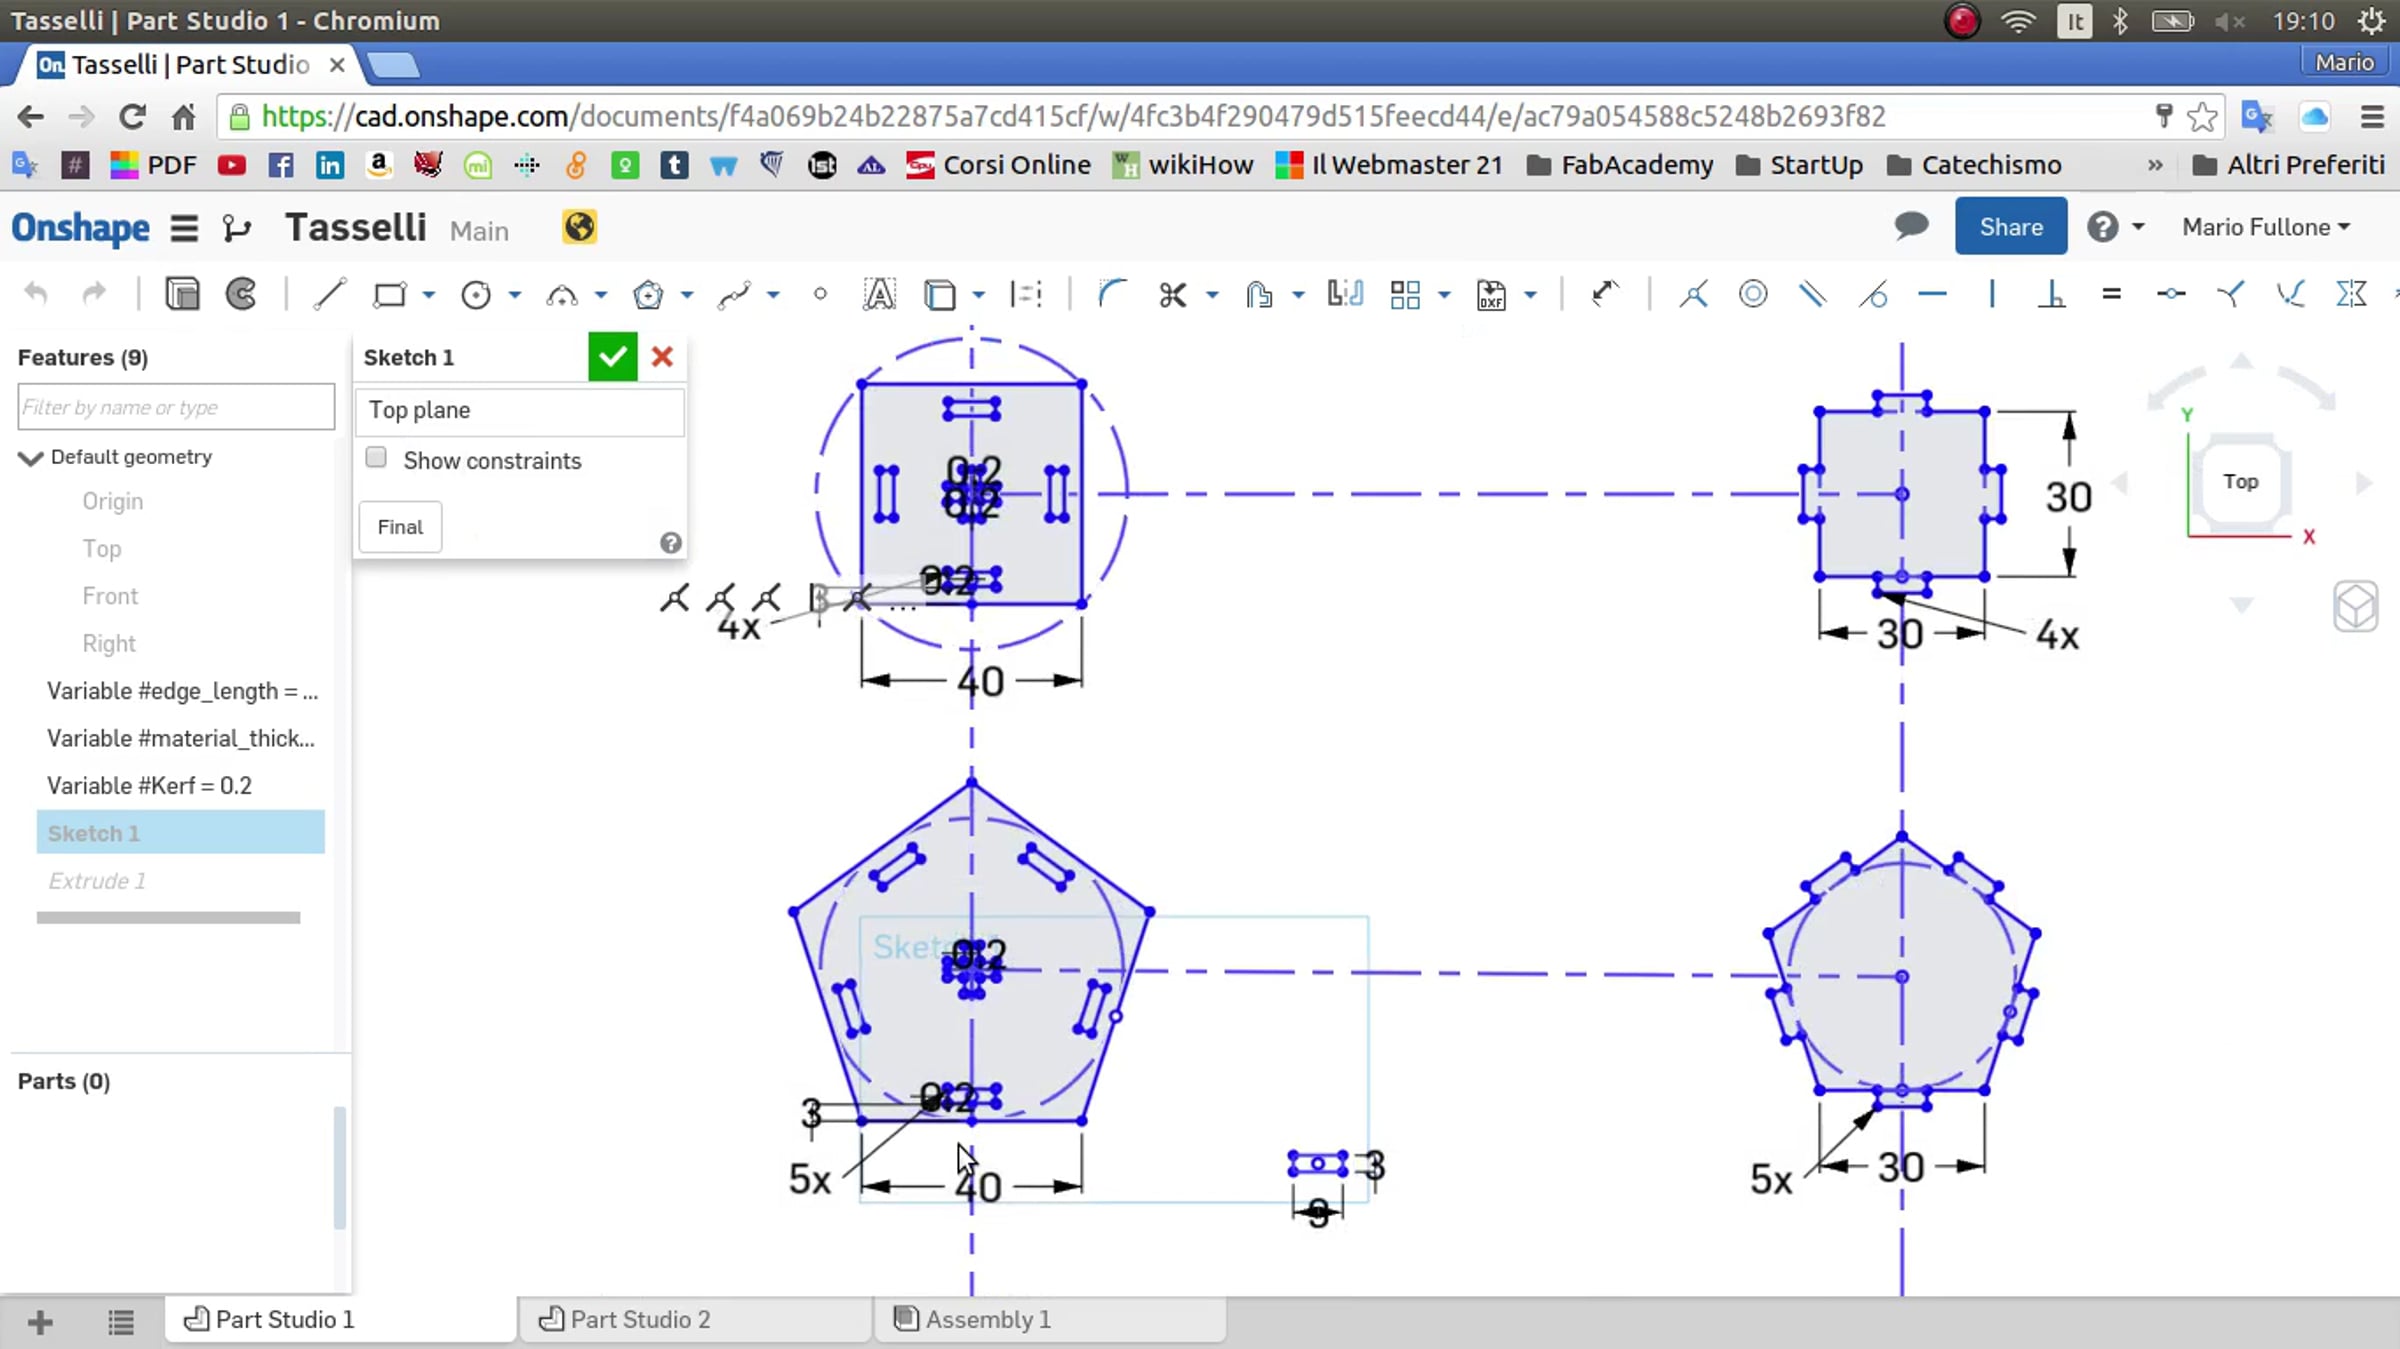The image size is (2400, 1349).
Task: Open the comments speech bubble
Action: (x=1911, y=226)
